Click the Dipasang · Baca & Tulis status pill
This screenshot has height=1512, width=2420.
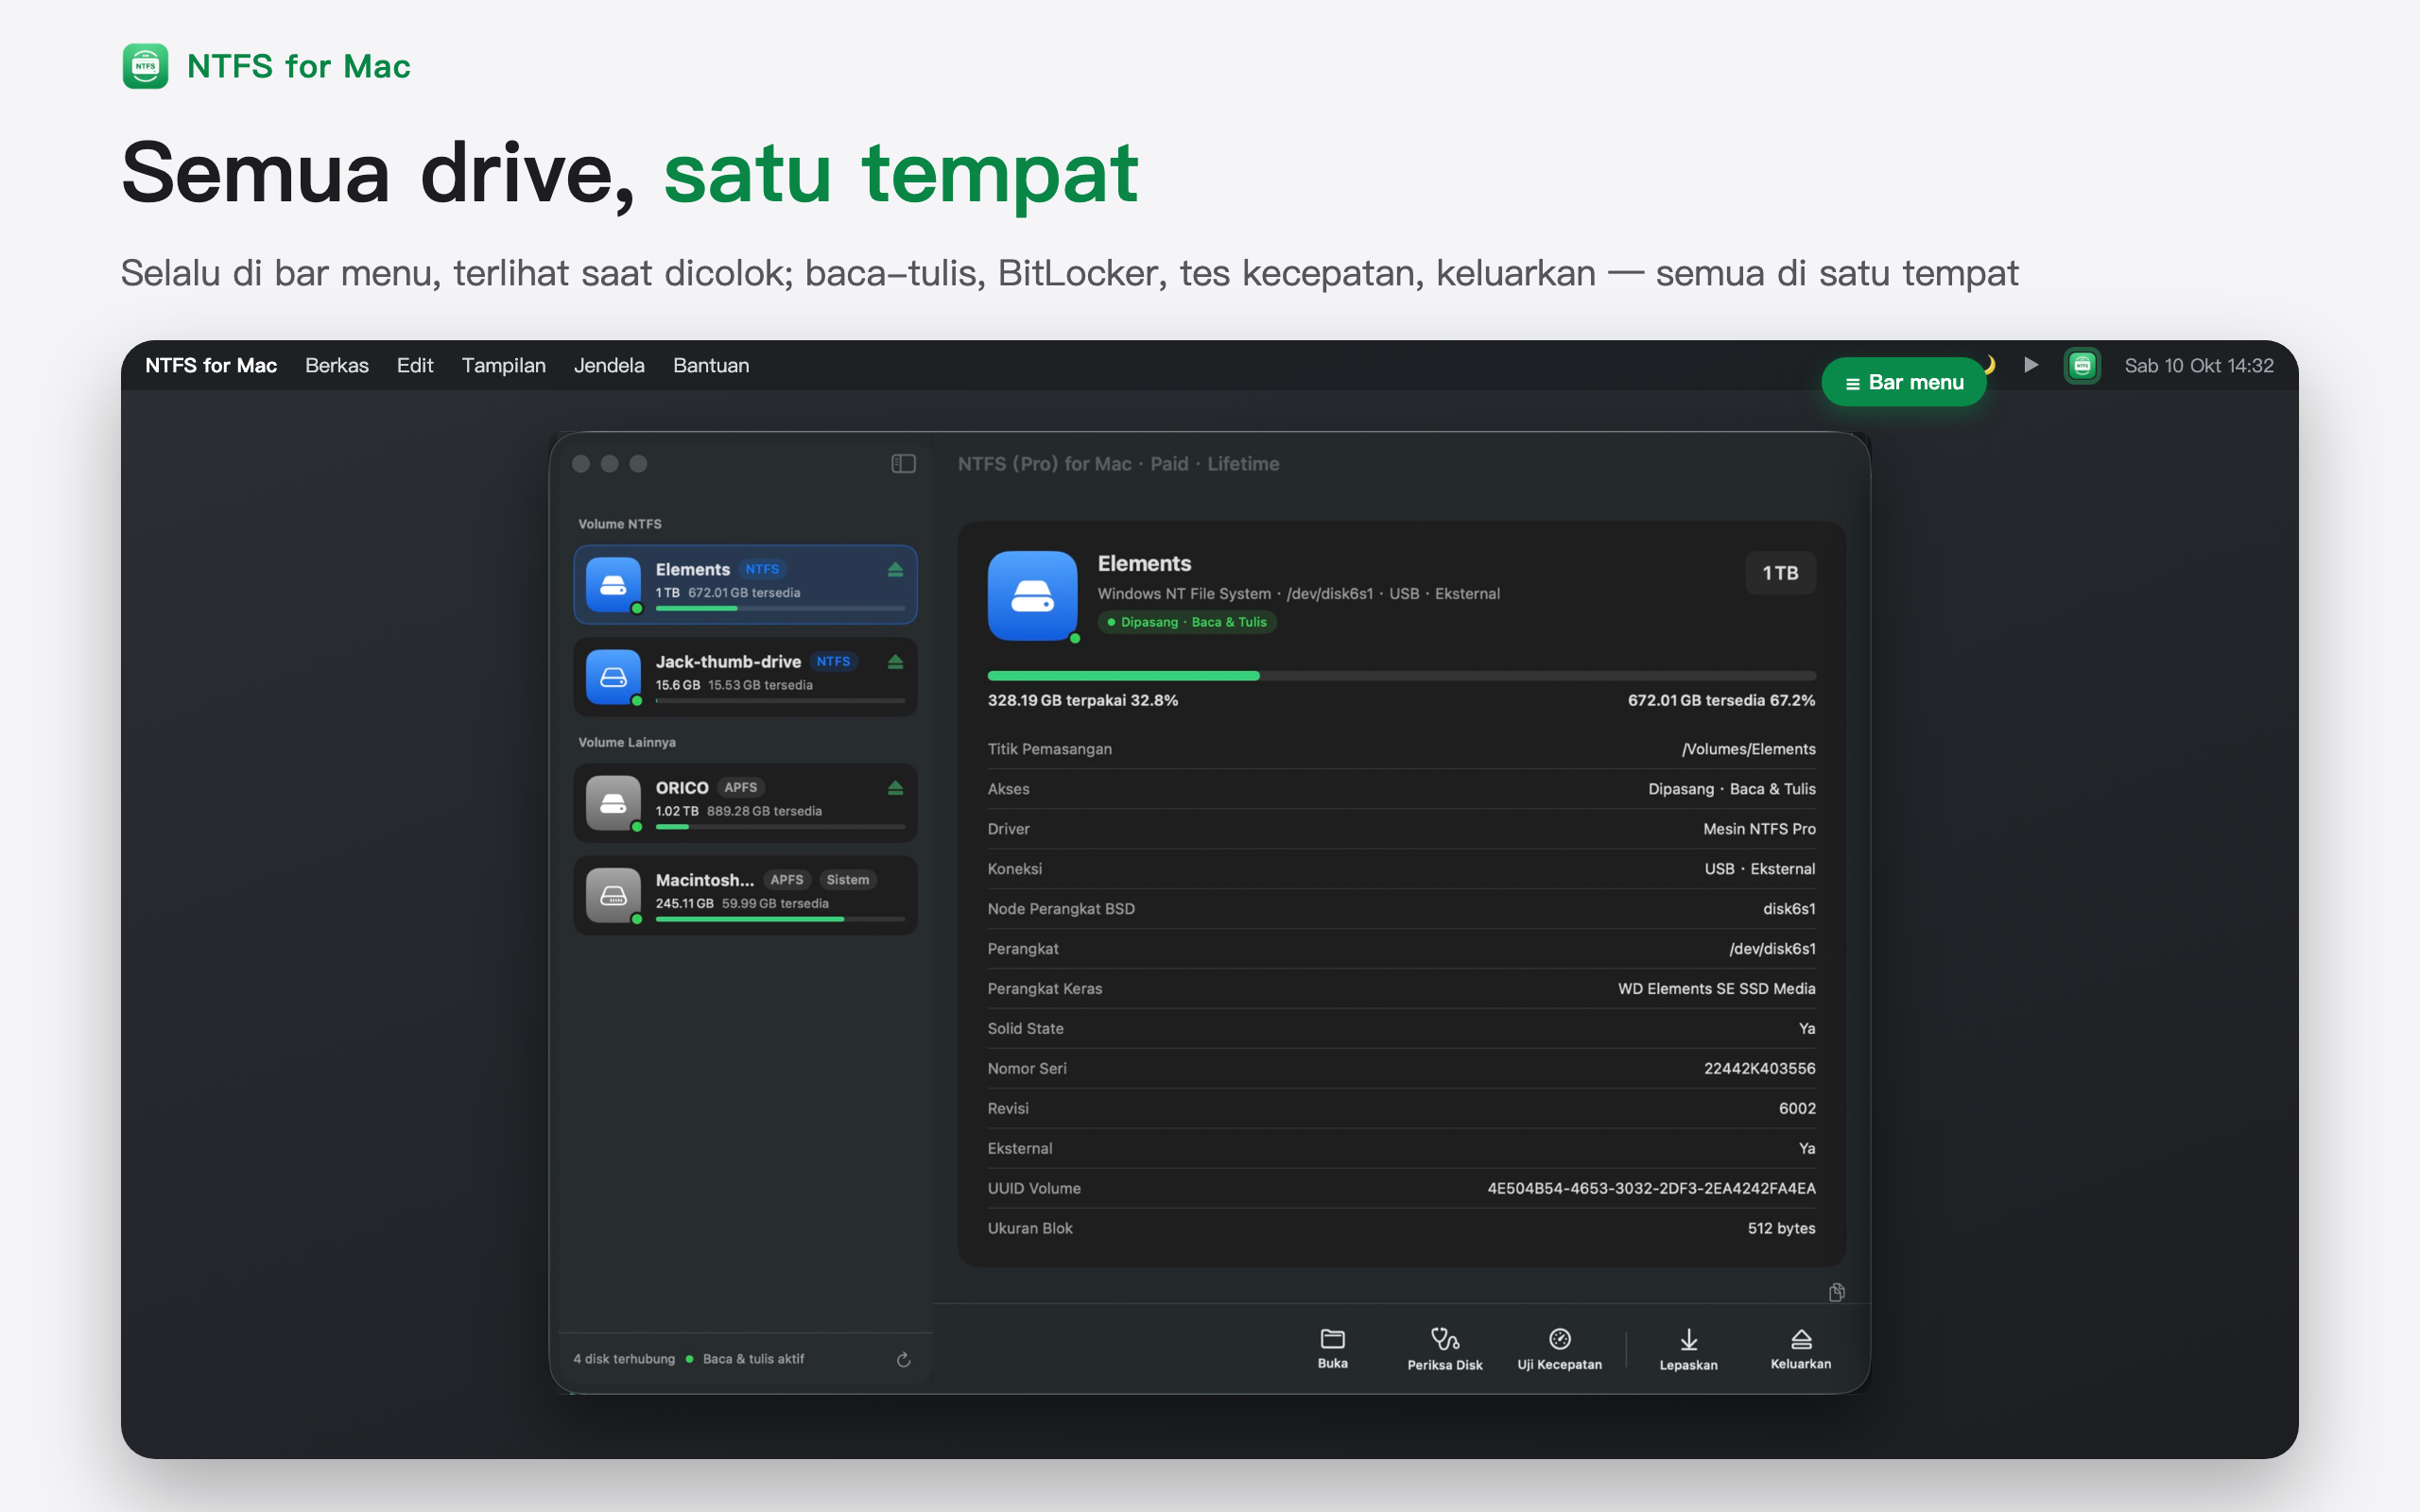coord(1187,622)
